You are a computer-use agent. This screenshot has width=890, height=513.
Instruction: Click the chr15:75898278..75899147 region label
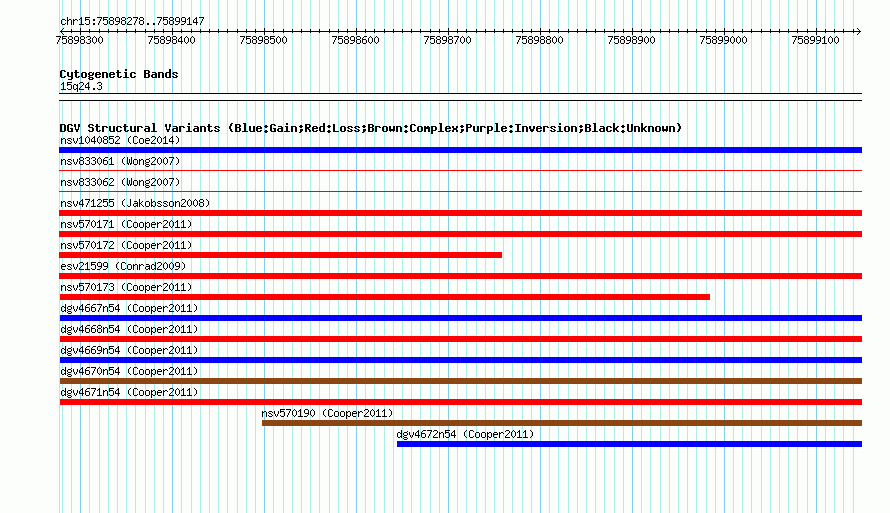click(132, 21)
